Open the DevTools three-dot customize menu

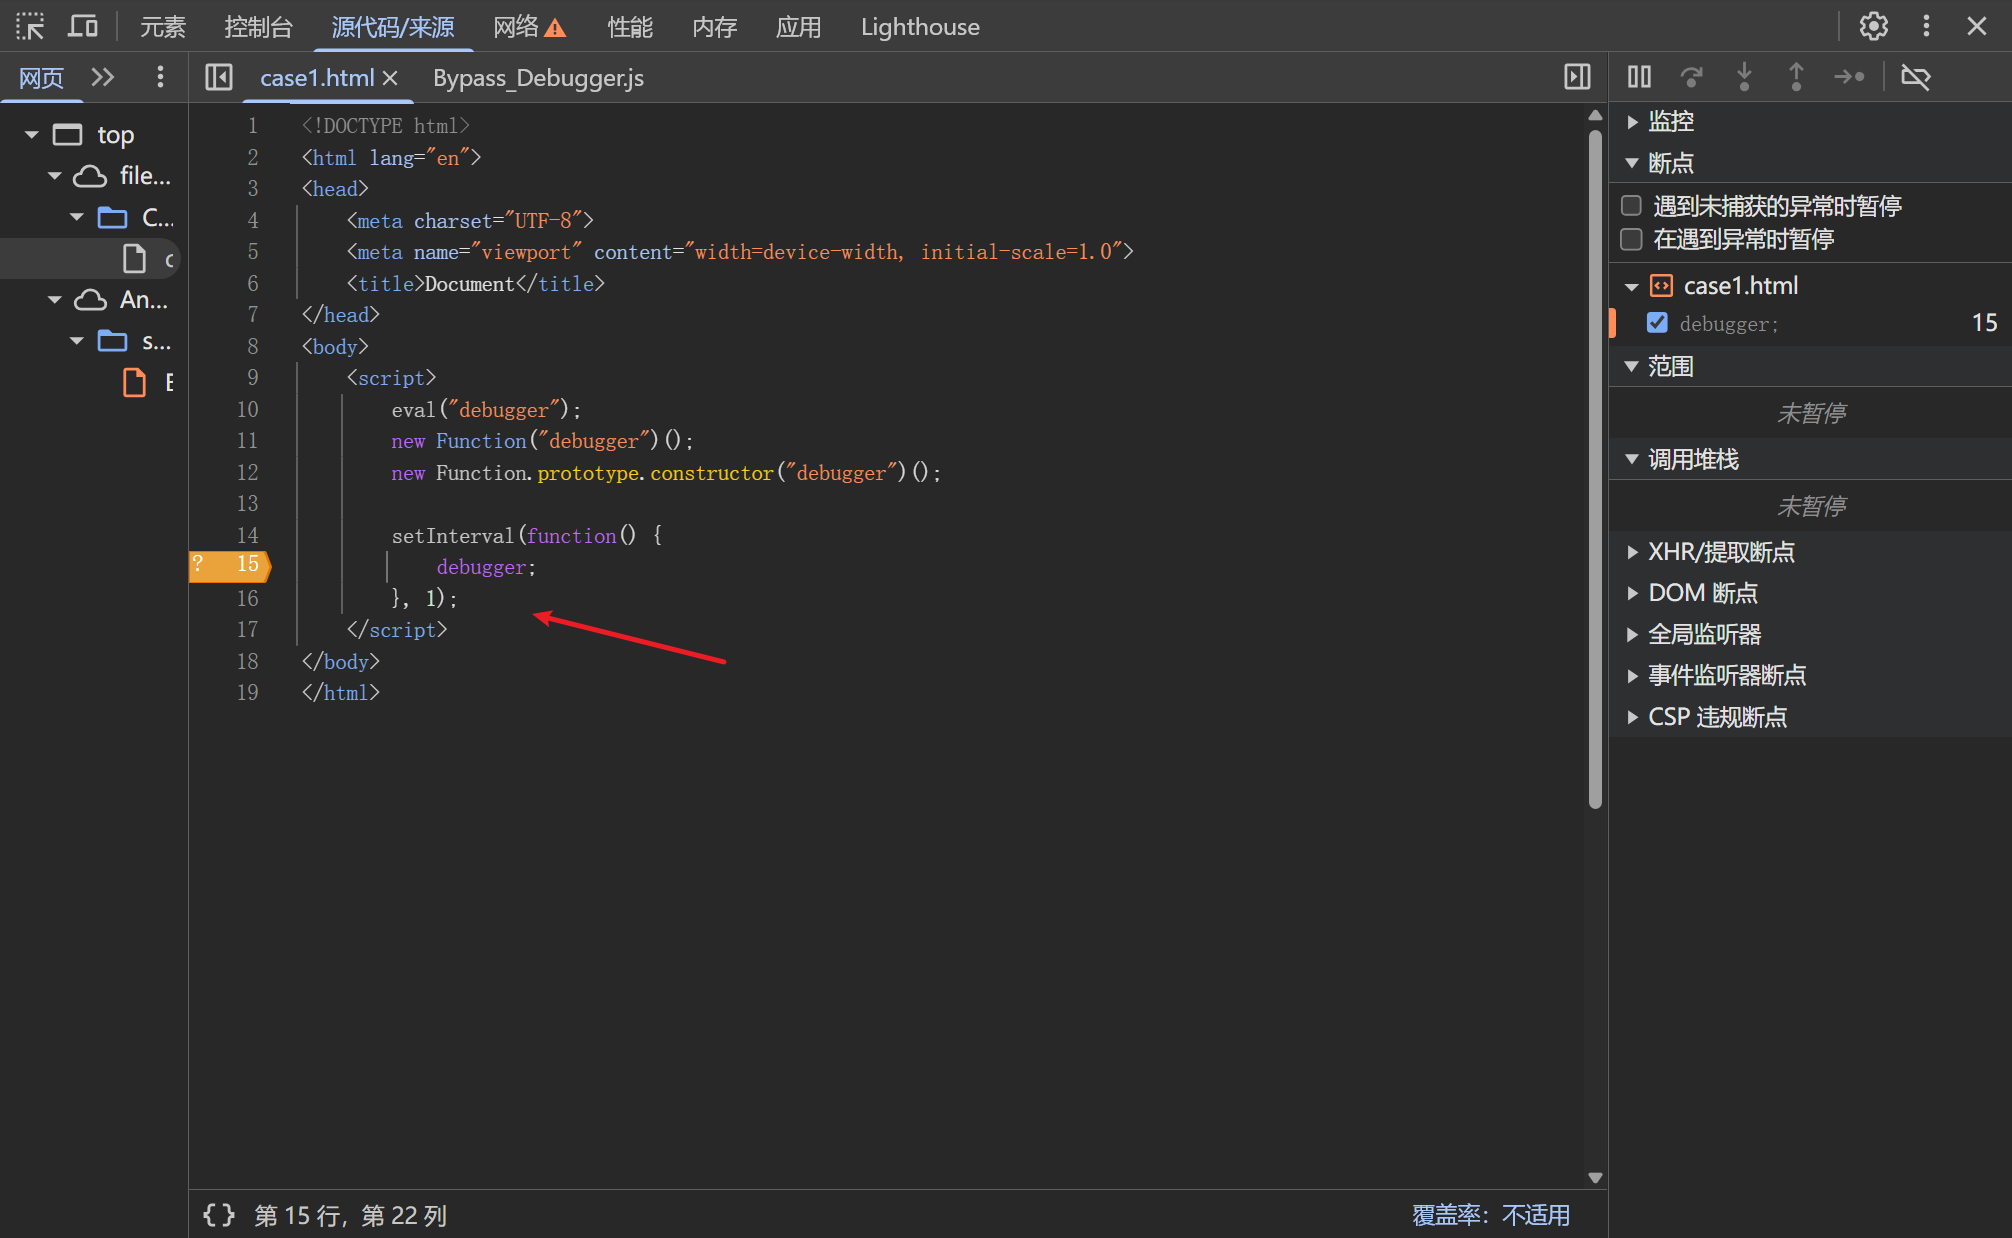(x=1926, y=27)
